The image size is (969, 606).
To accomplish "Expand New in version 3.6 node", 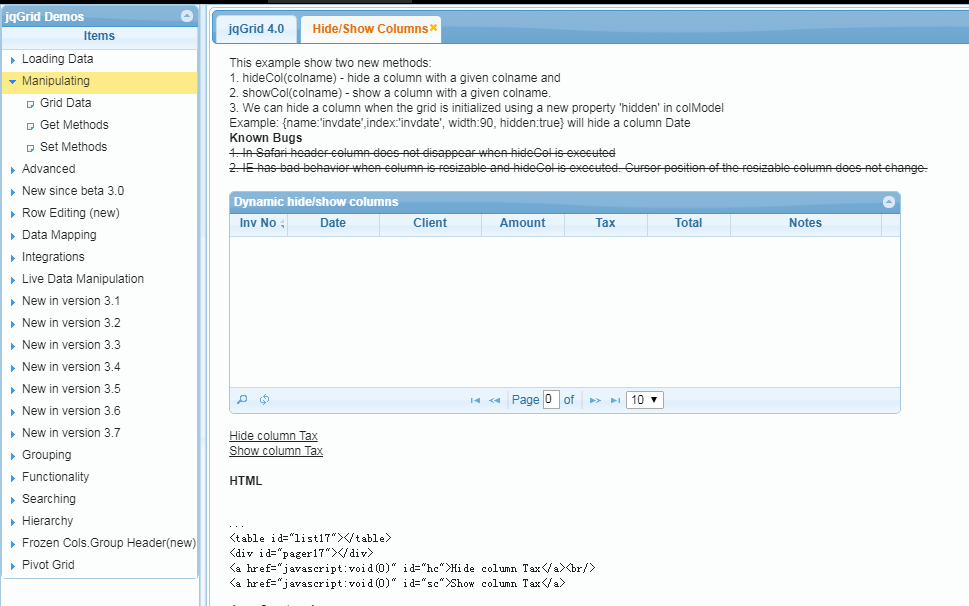I will pyautogui.click(x=12, y=412).
